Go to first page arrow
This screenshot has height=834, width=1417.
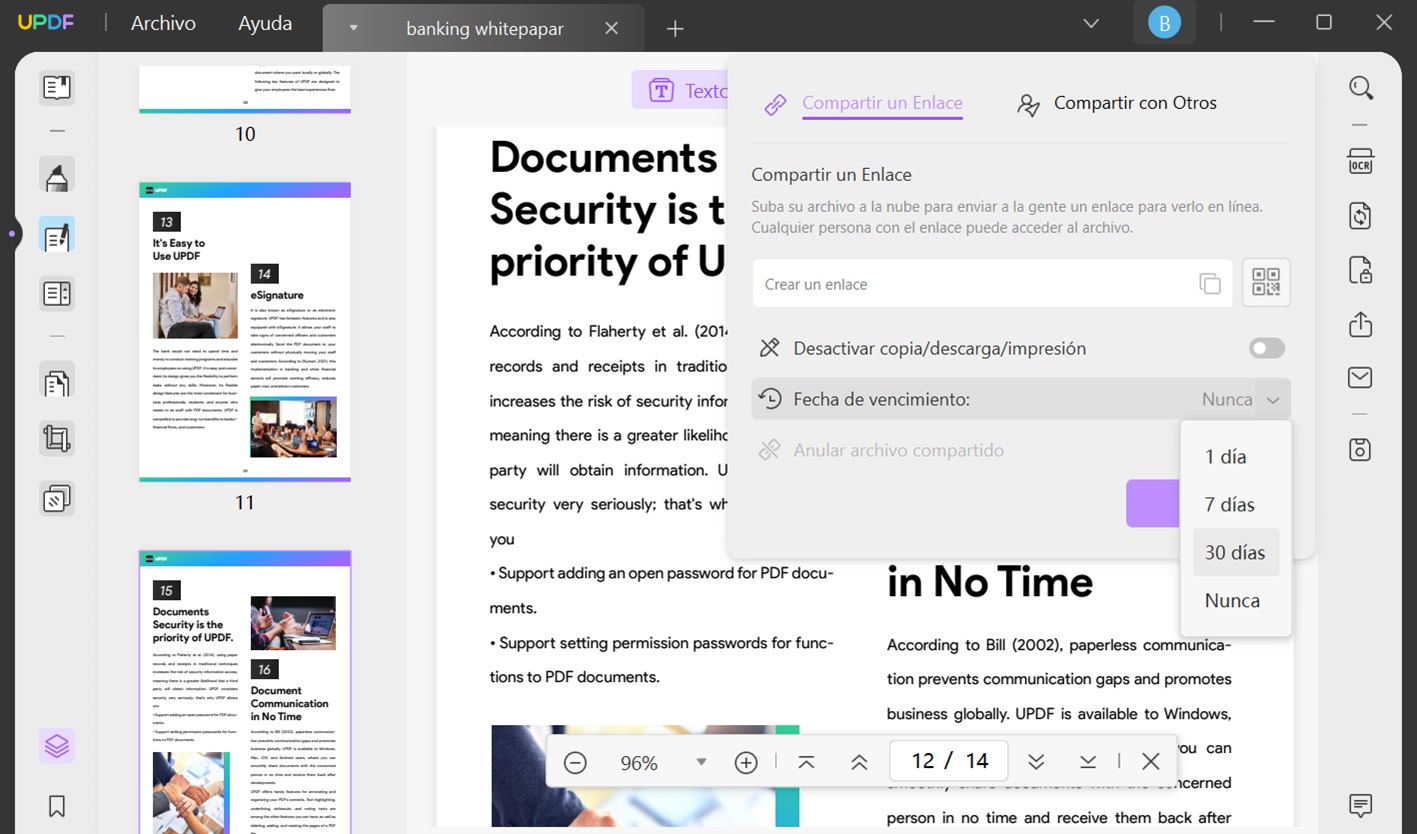coord(806,762)
